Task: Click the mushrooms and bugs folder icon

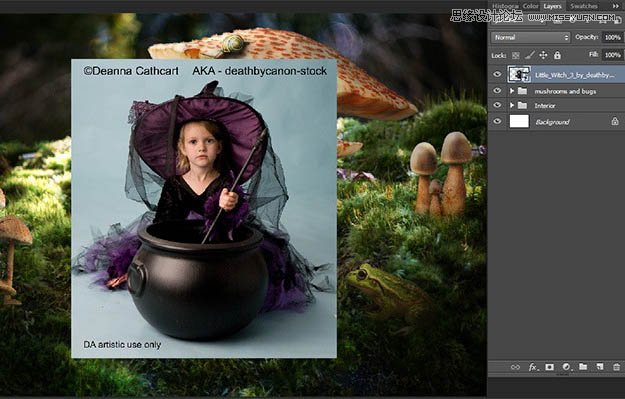Action: 522,91
